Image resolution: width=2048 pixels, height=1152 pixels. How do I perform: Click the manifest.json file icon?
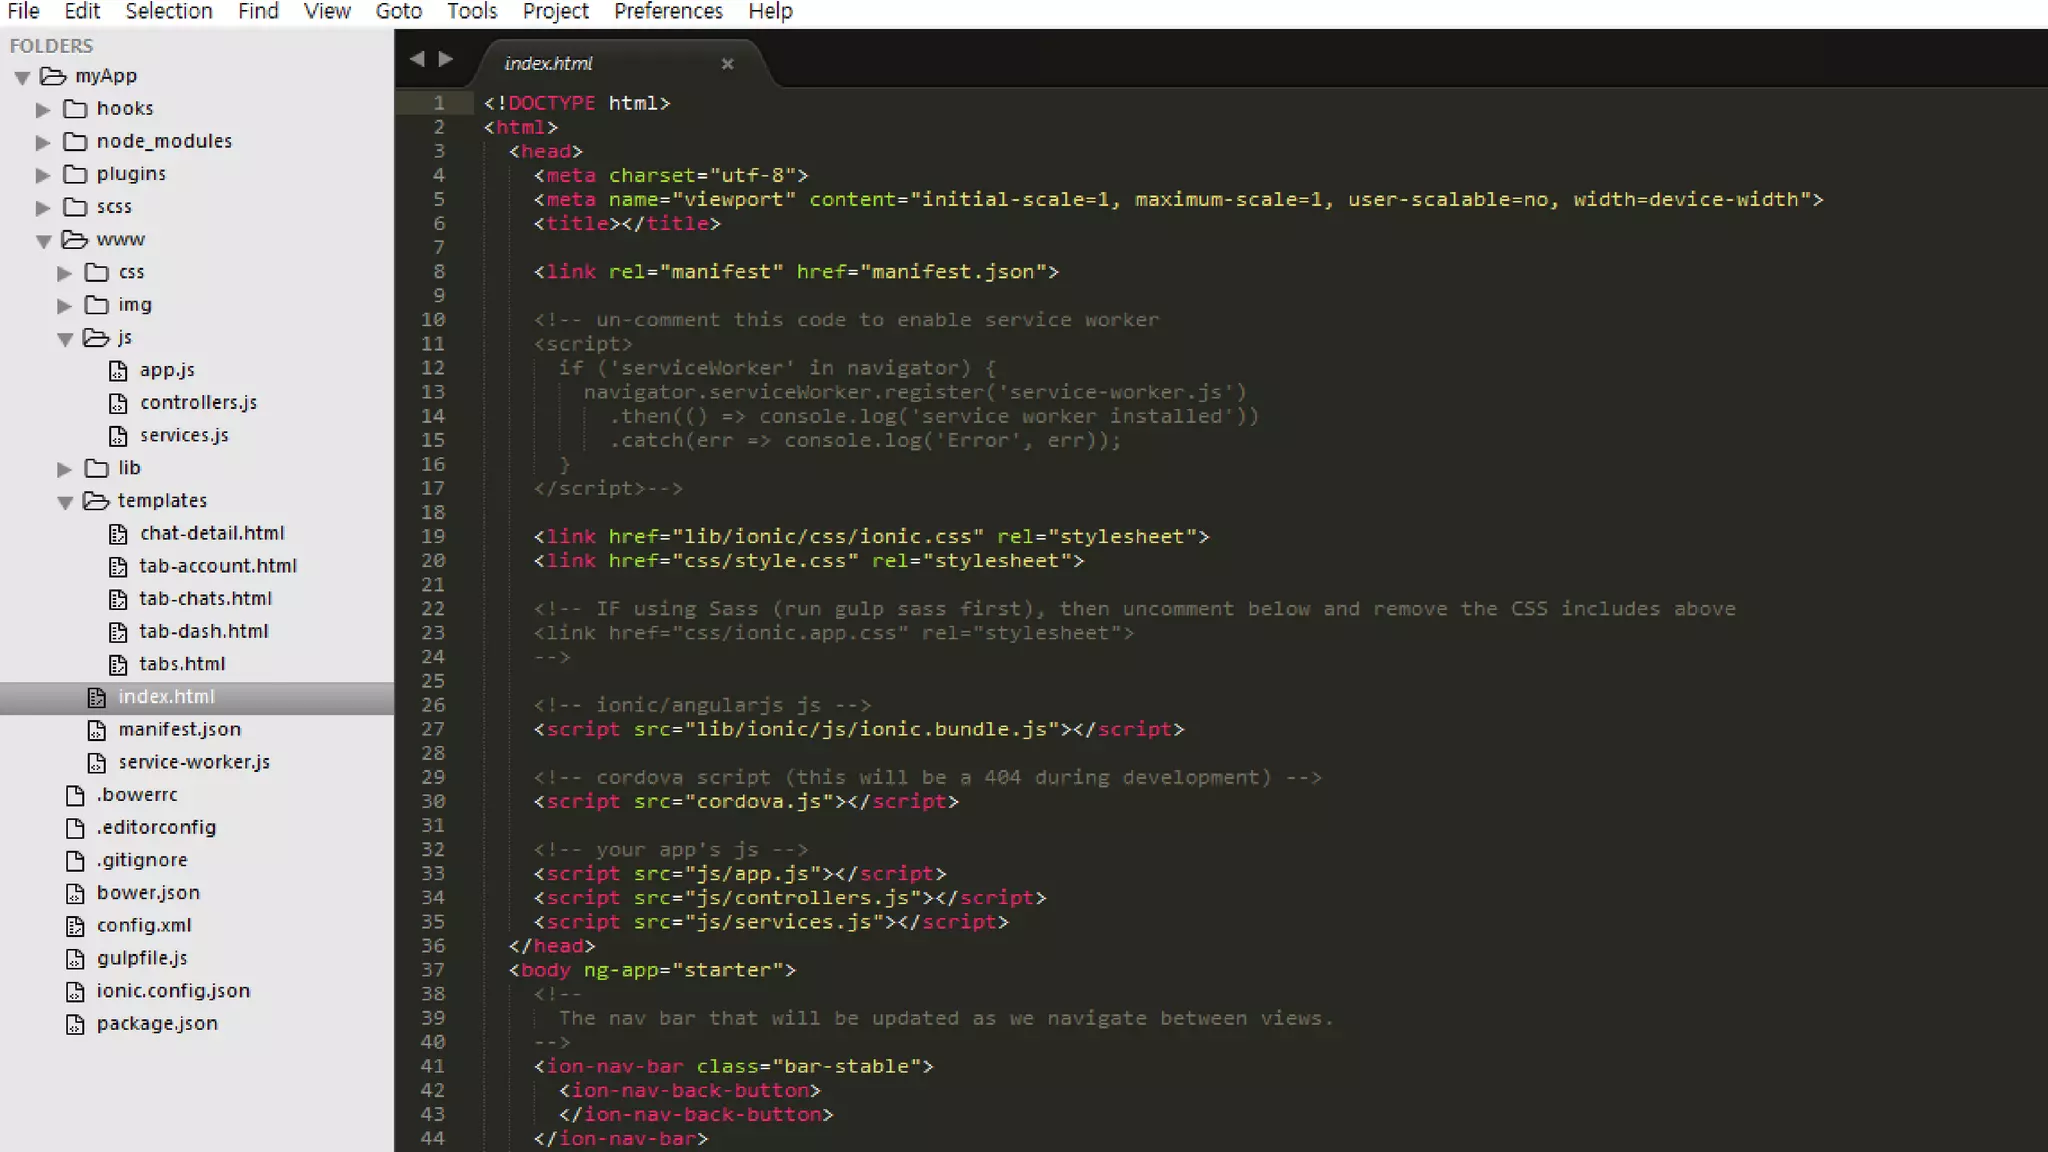coord(96,730)
